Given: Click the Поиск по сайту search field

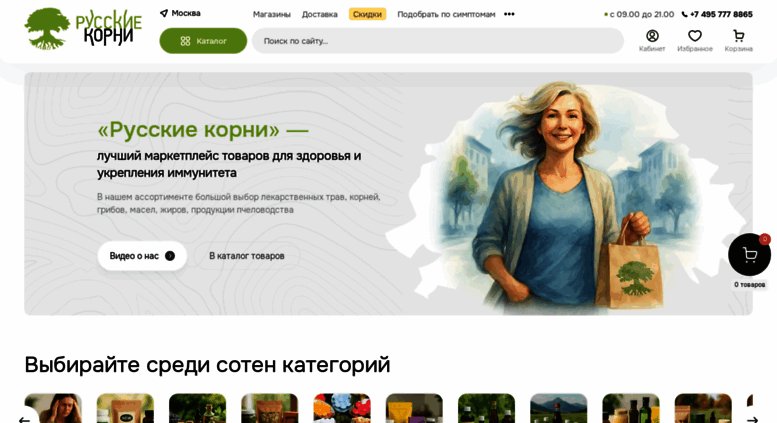Looking at the screenshot, I should point(438,41).
